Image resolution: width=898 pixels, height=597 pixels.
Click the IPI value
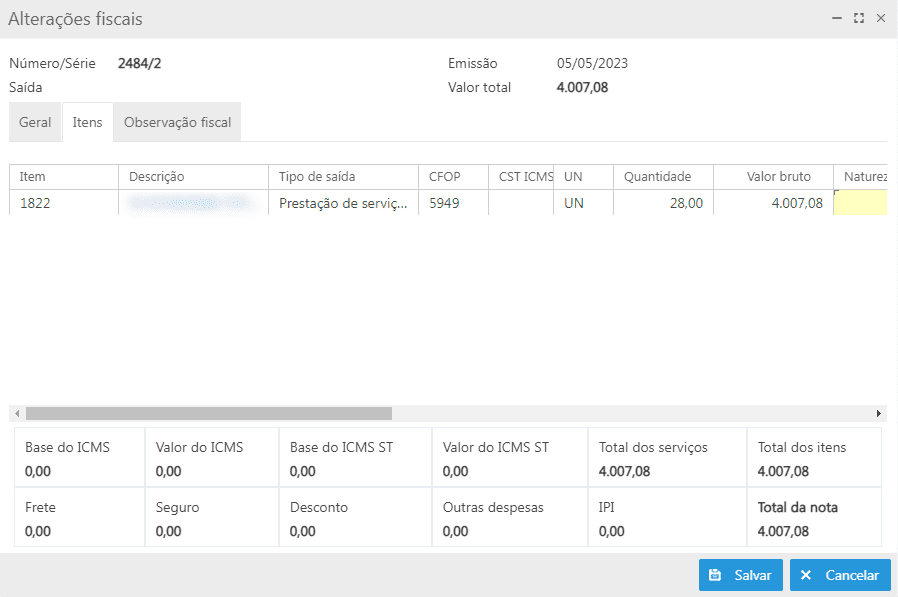coord(612,531)
